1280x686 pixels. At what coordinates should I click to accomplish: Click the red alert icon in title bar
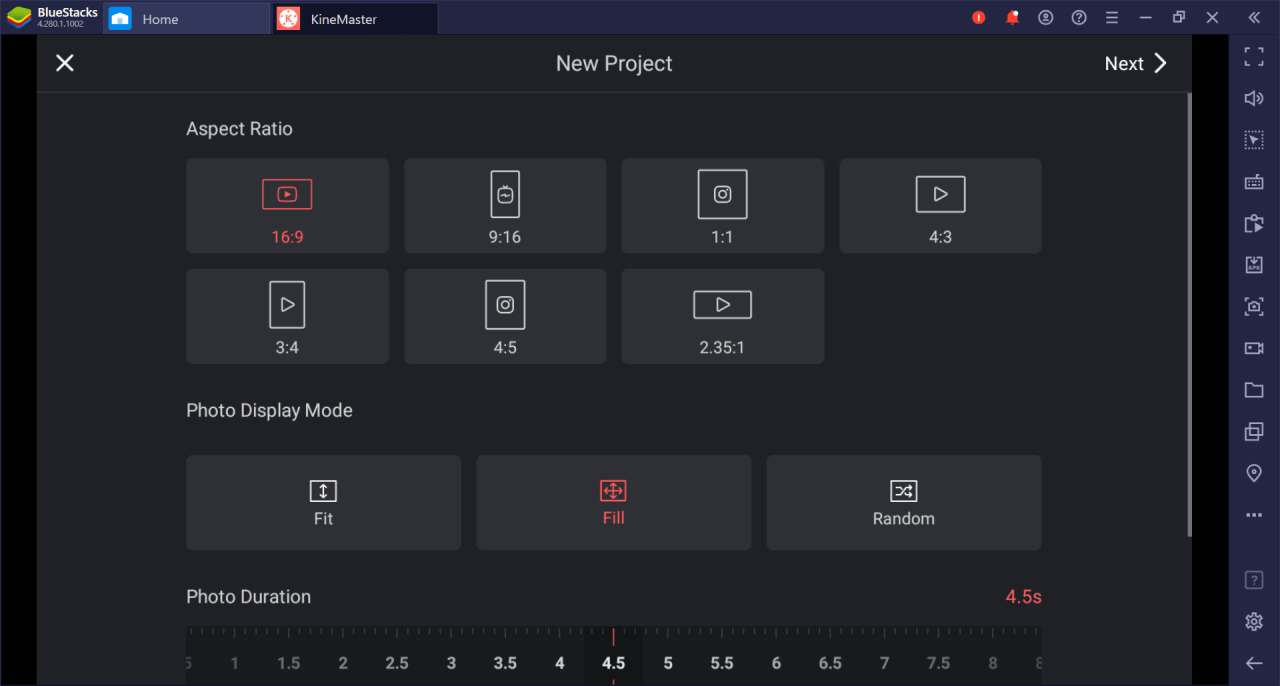pos(979,18)
